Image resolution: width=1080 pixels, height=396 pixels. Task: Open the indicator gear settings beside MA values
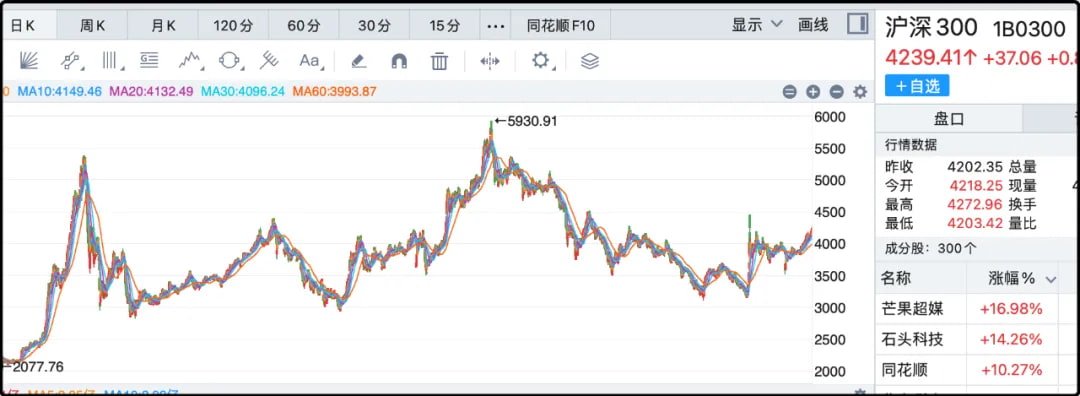(860, 92)
